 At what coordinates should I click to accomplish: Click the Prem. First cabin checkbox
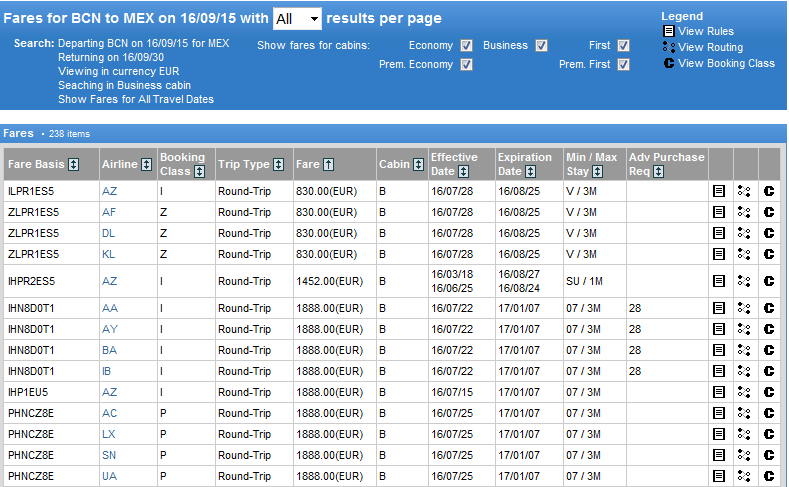(623, 65)
